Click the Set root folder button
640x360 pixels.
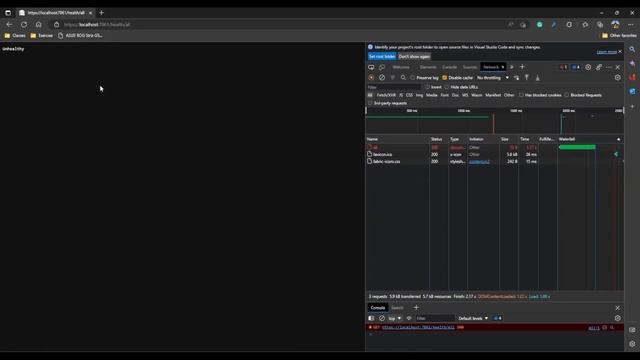(382, 56)
